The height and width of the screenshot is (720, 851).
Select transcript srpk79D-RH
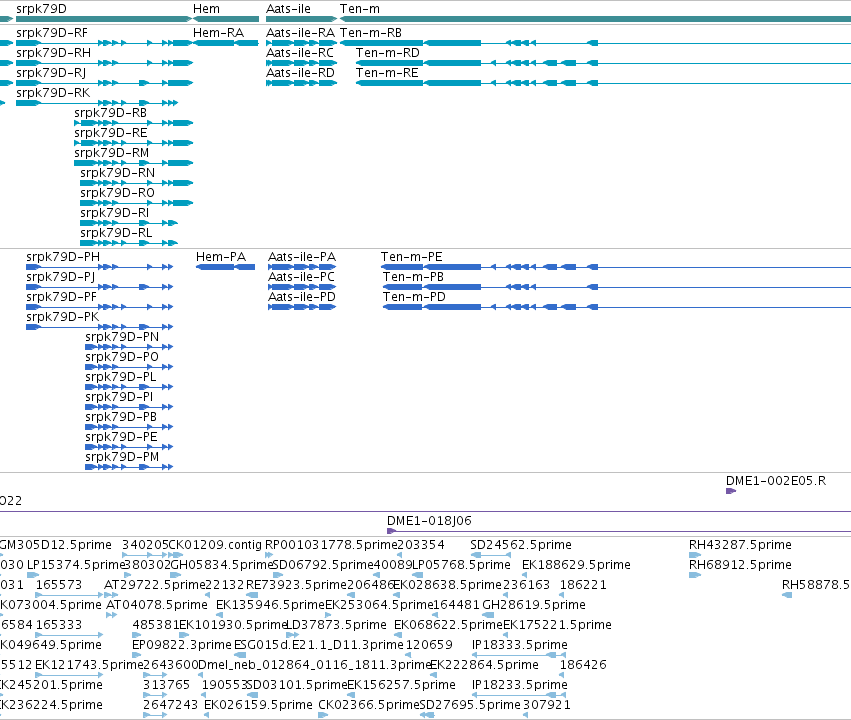click(53, 53)
